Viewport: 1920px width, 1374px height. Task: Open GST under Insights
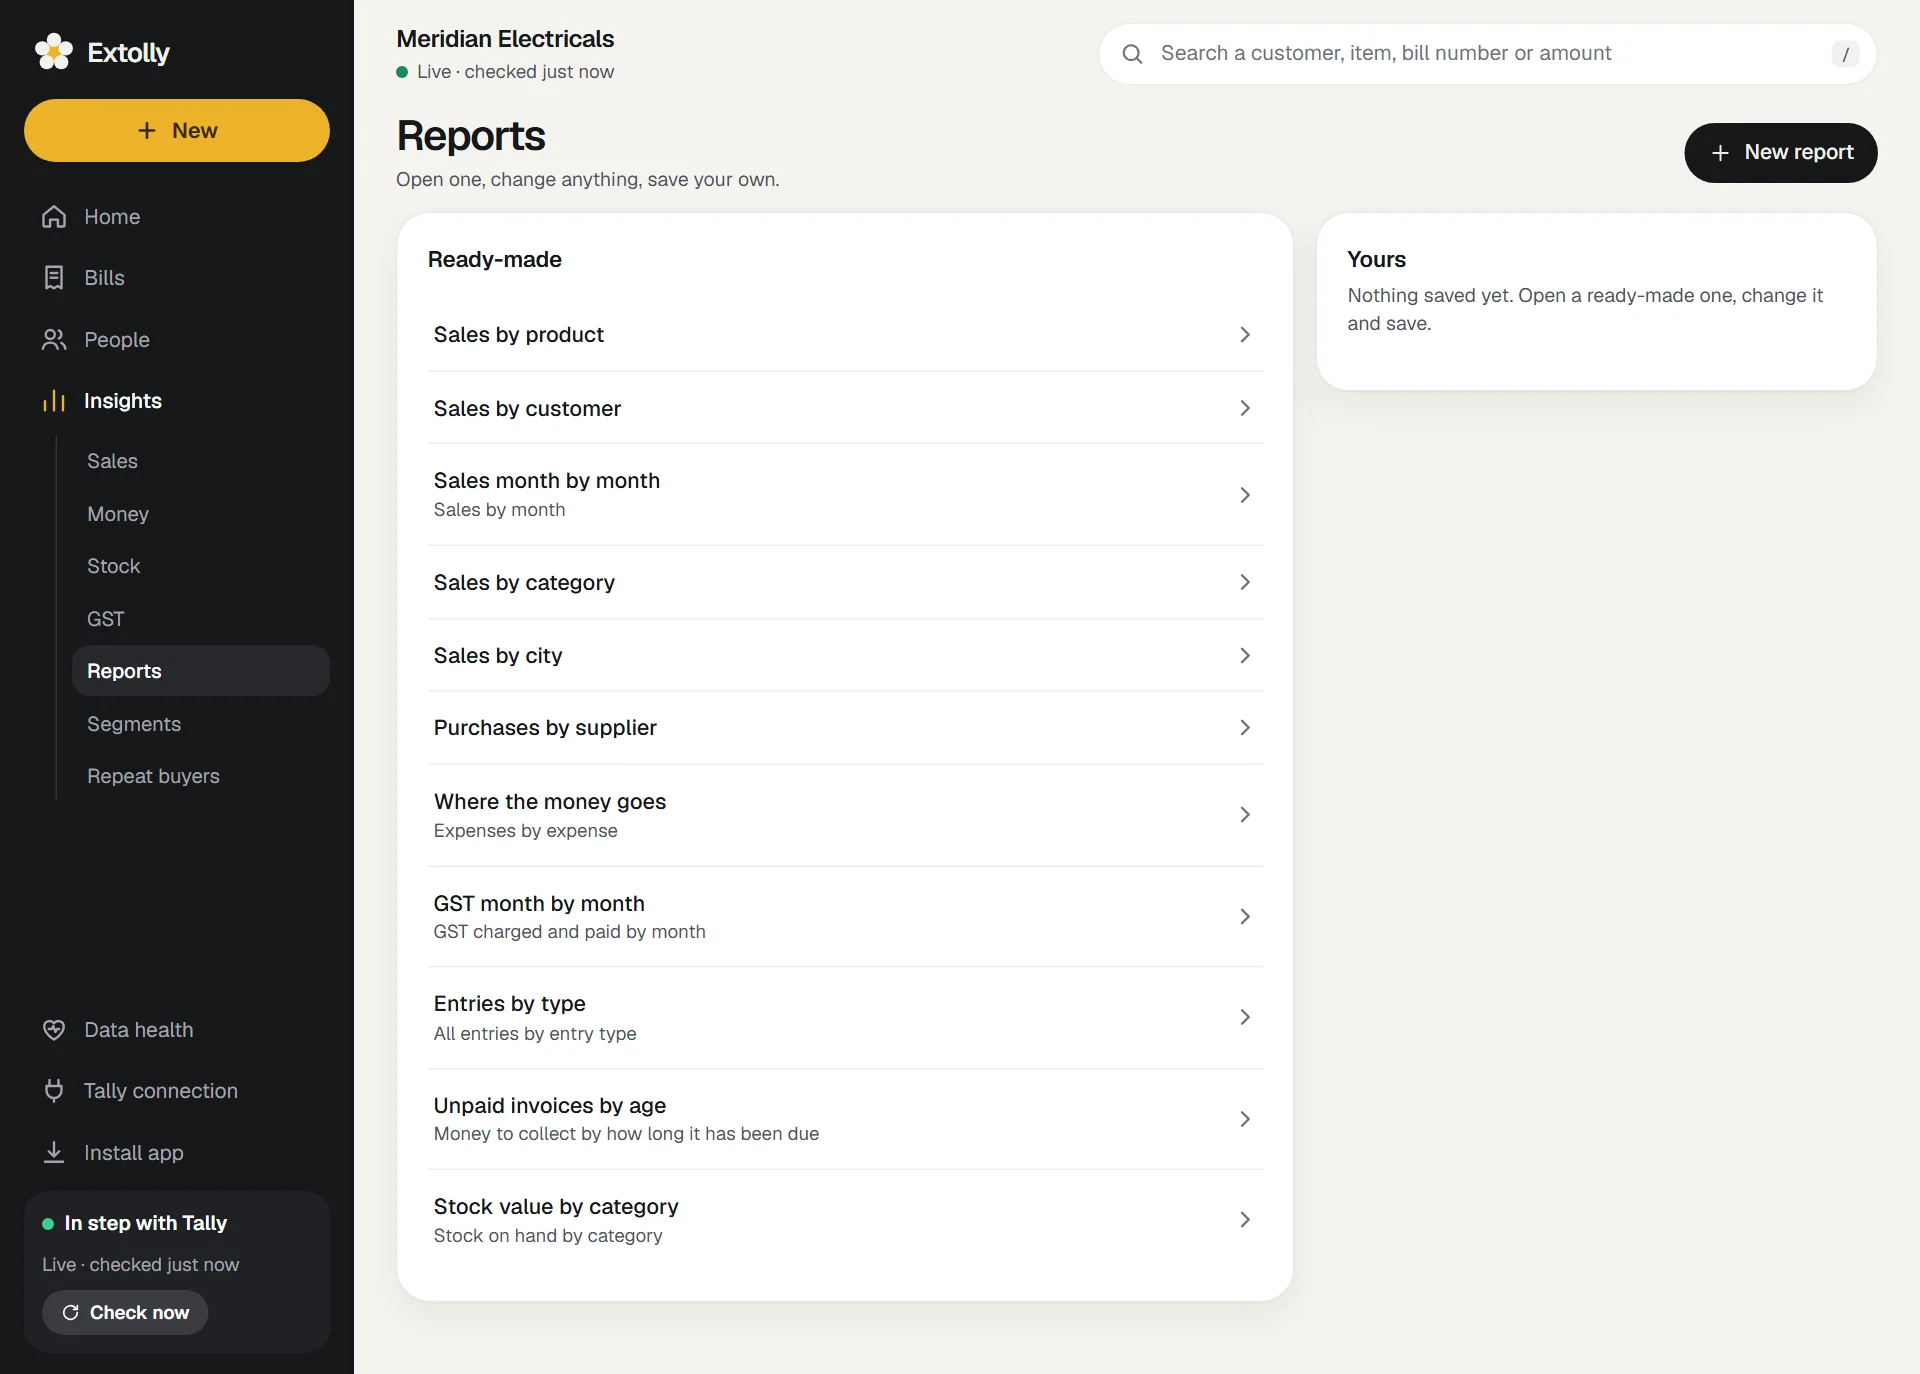[x=200, y=619]
